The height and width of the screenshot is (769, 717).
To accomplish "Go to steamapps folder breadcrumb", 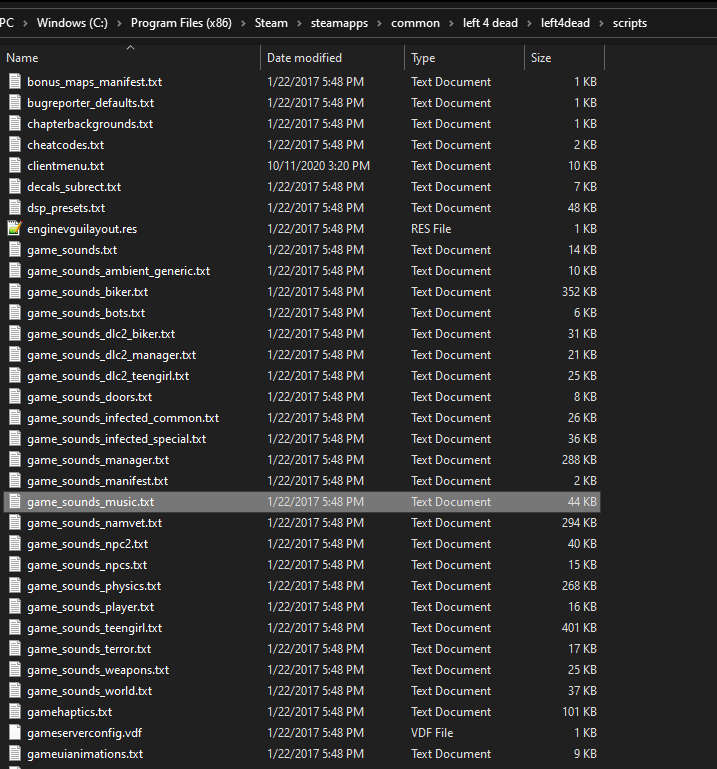I will pos(339,23).
